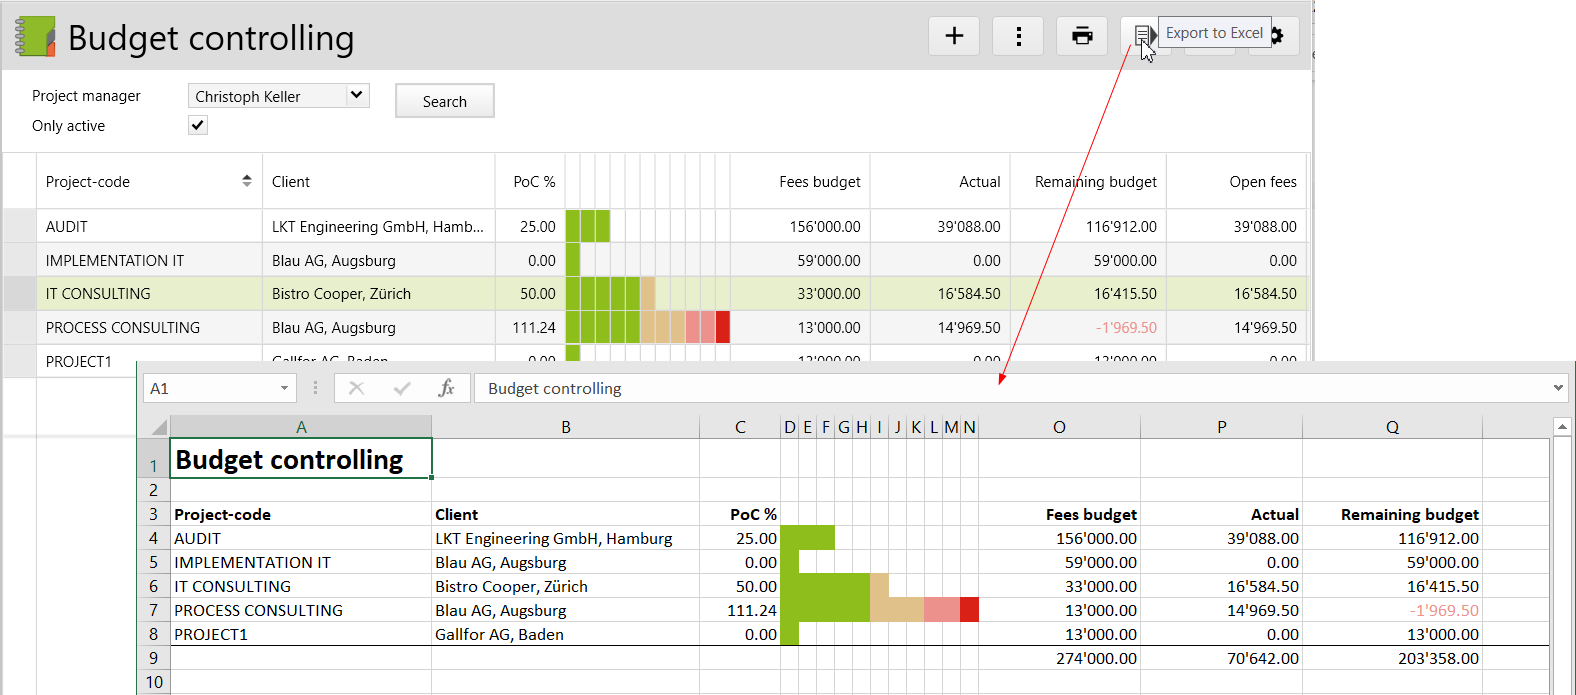Click the plus button to add entry
Image resolution: width=1576 pixels, height=695 pixels.
pyautogui.click(x=954, y=36)
